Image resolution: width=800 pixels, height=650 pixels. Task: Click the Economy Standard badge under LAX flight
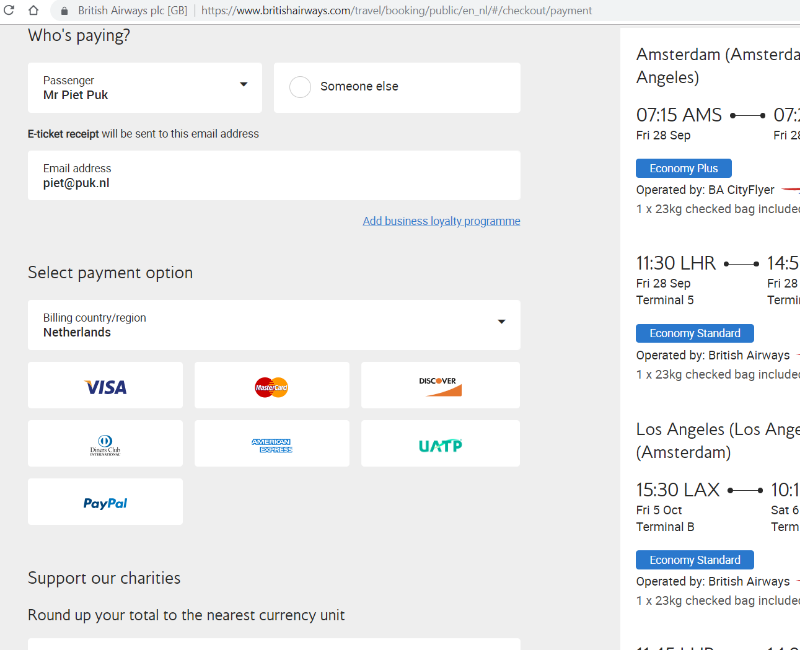695,560
